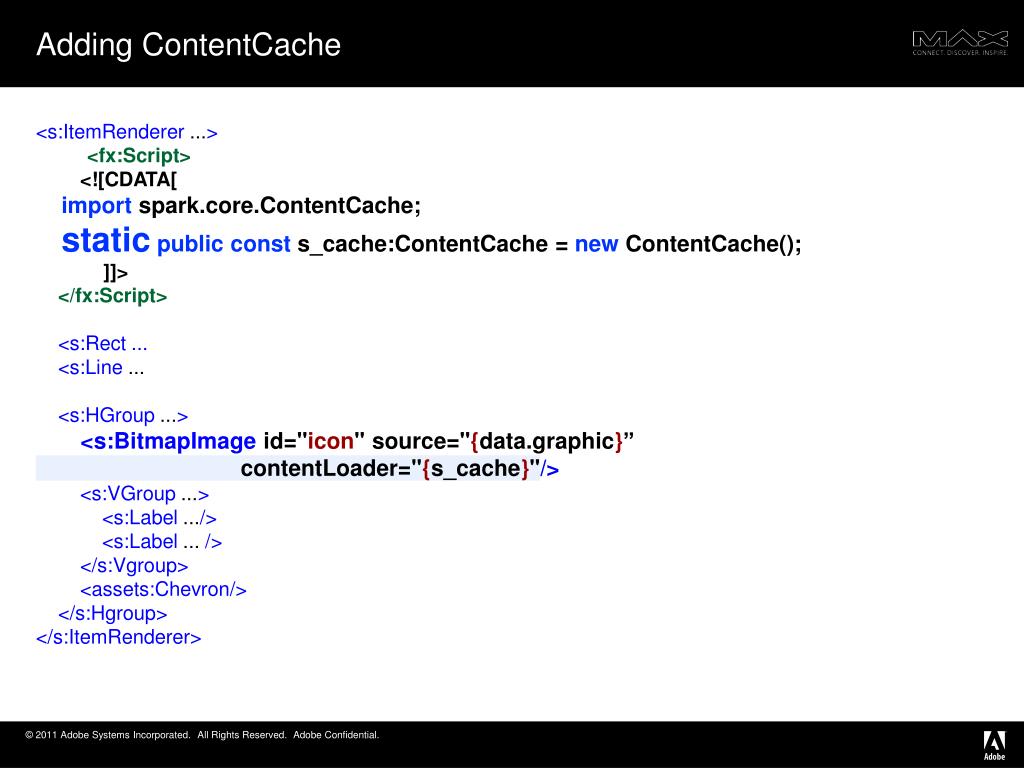The width and height of the screenshot is (1024, 768).
Task: Click the large 'static' keyword
Action: click(106, 240)
